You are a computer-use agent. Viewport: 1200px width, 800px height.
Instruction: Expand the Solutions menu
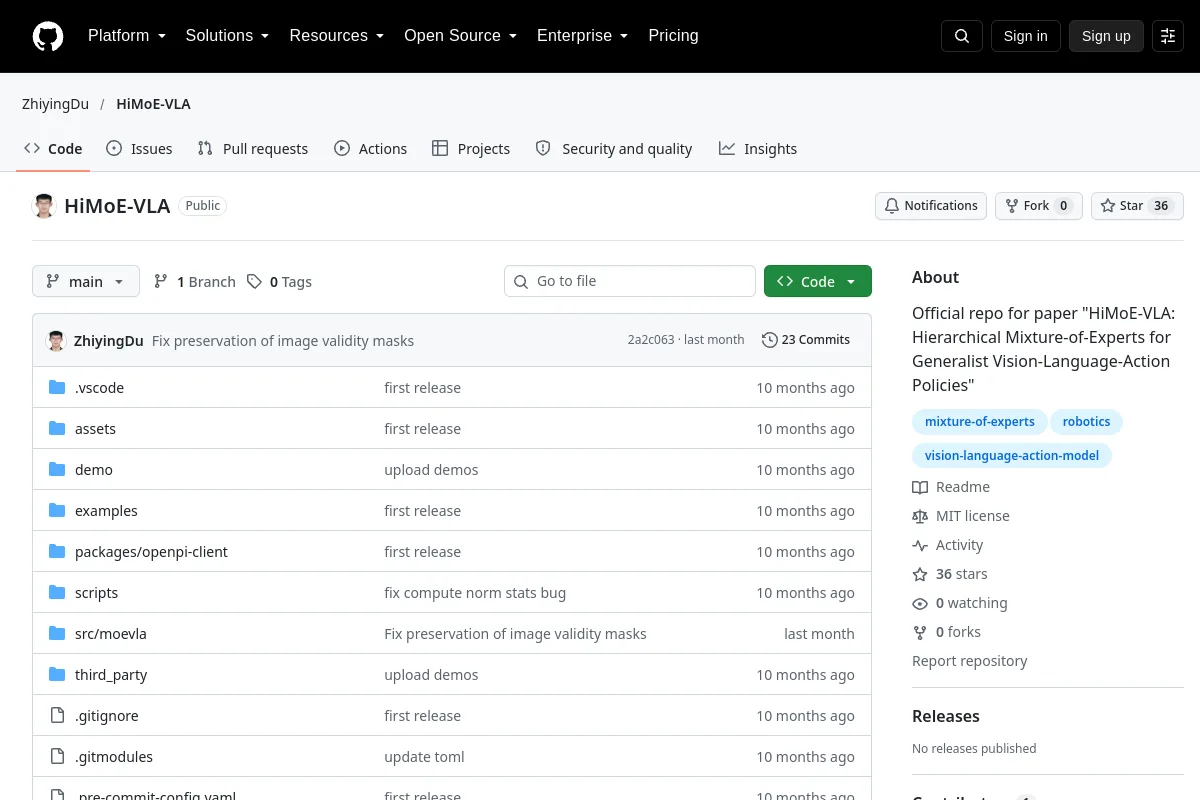(x=227, y=36)
